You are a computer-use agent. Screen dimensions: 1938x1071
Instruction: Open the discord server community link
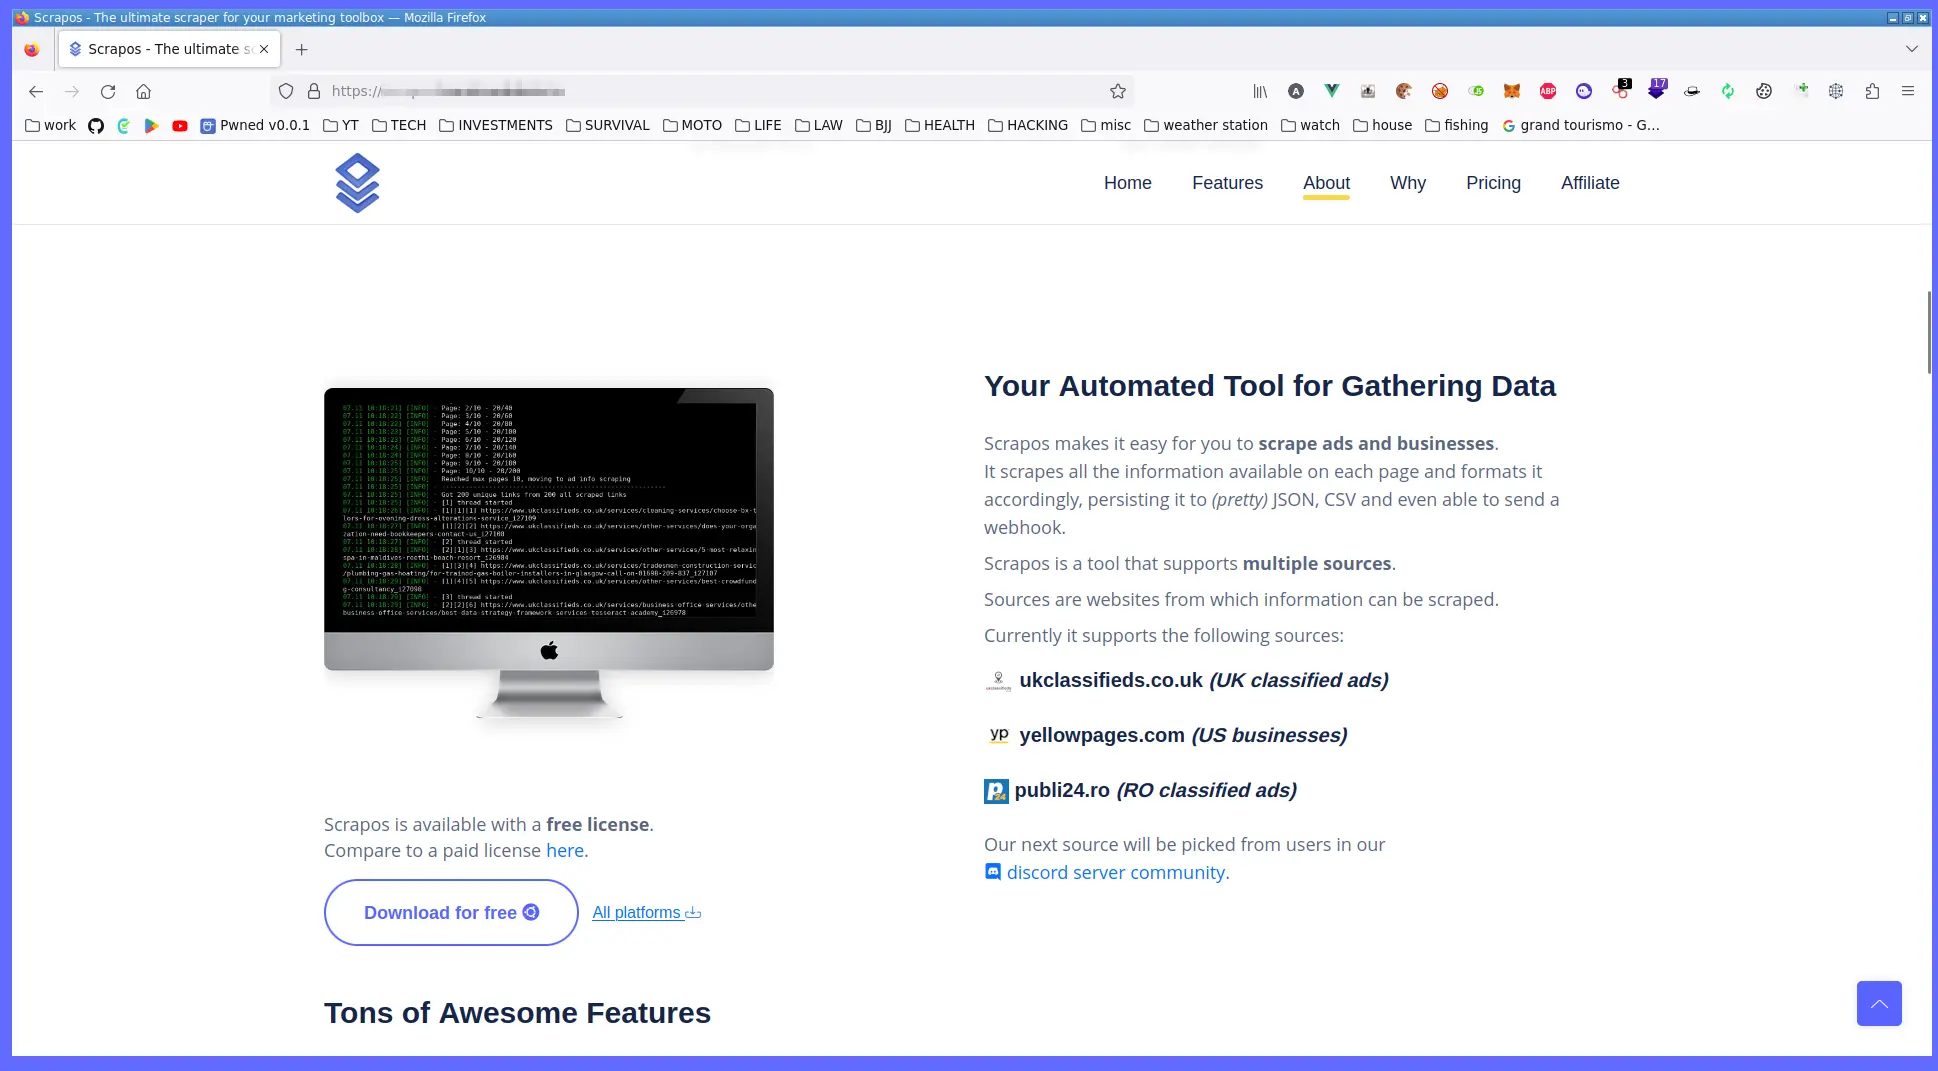[1107, 872]
